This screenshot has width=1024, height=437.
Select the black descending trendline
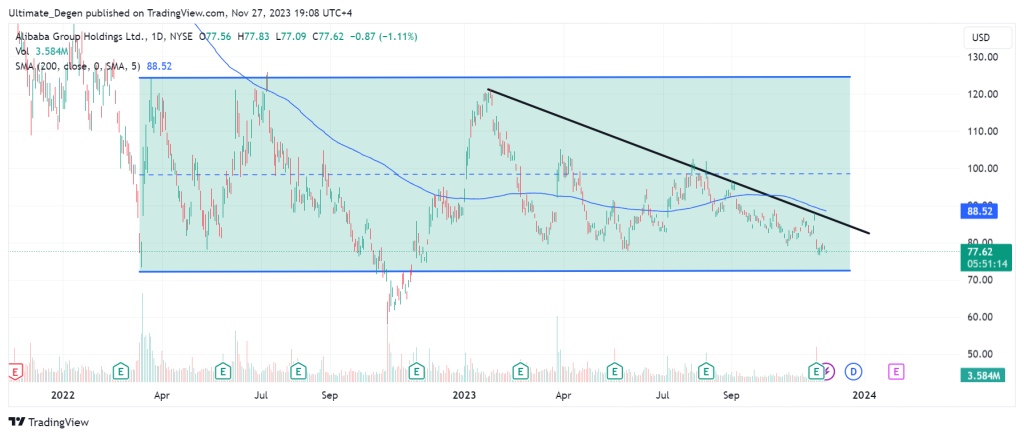(x=679, y=161)
